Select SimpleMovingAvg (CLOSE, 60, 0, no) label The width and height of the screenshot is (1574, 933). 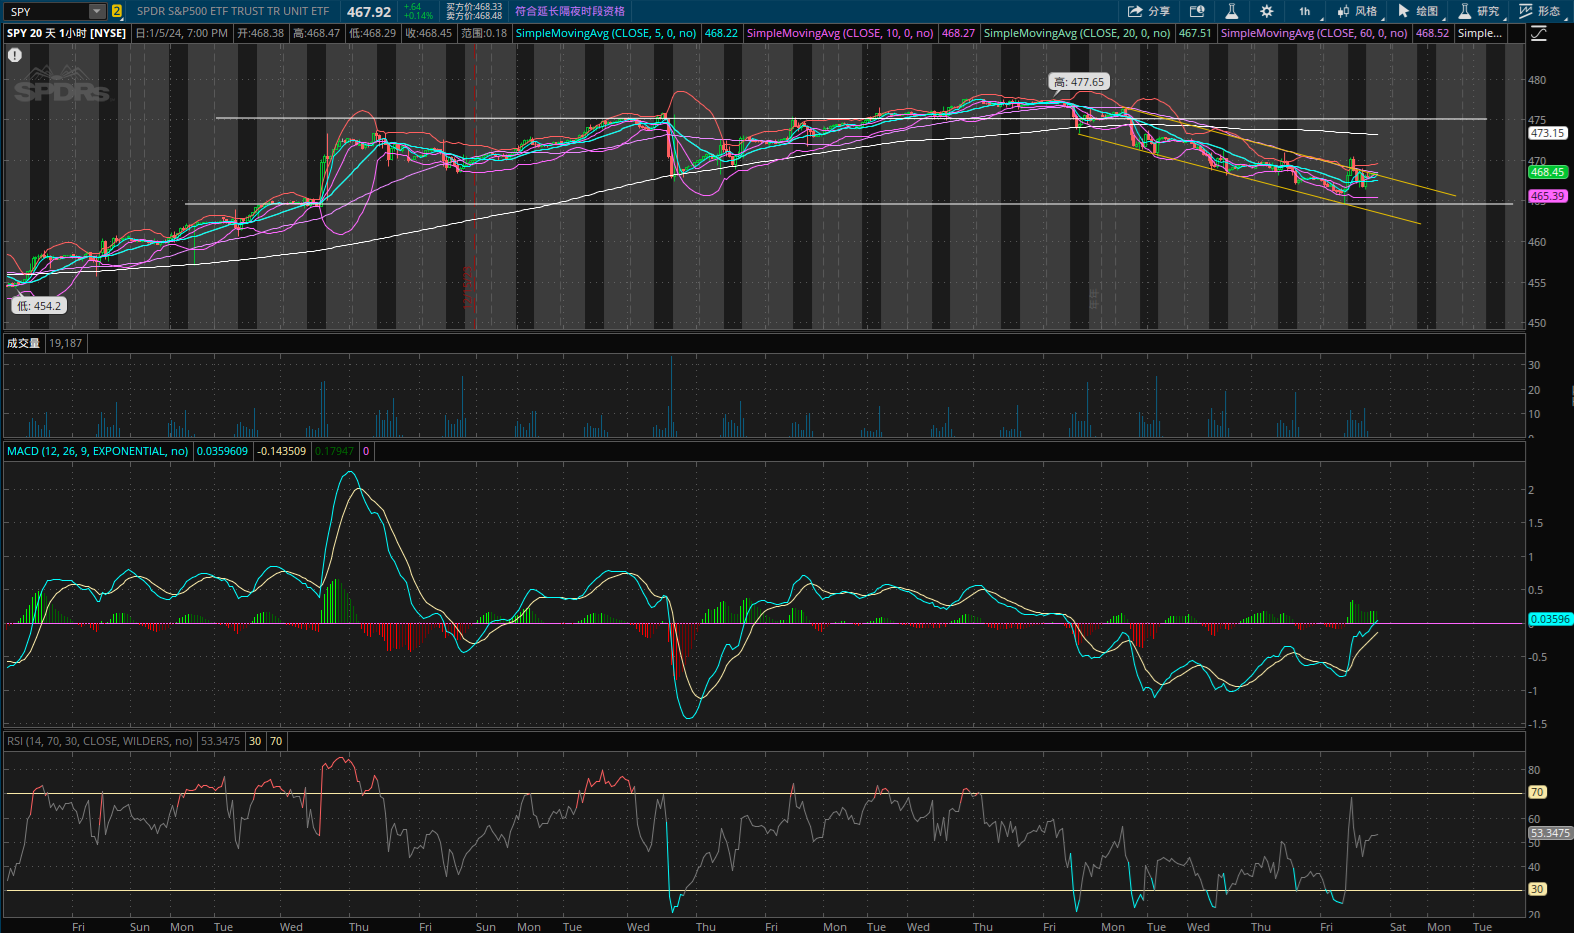(1314, 33)
